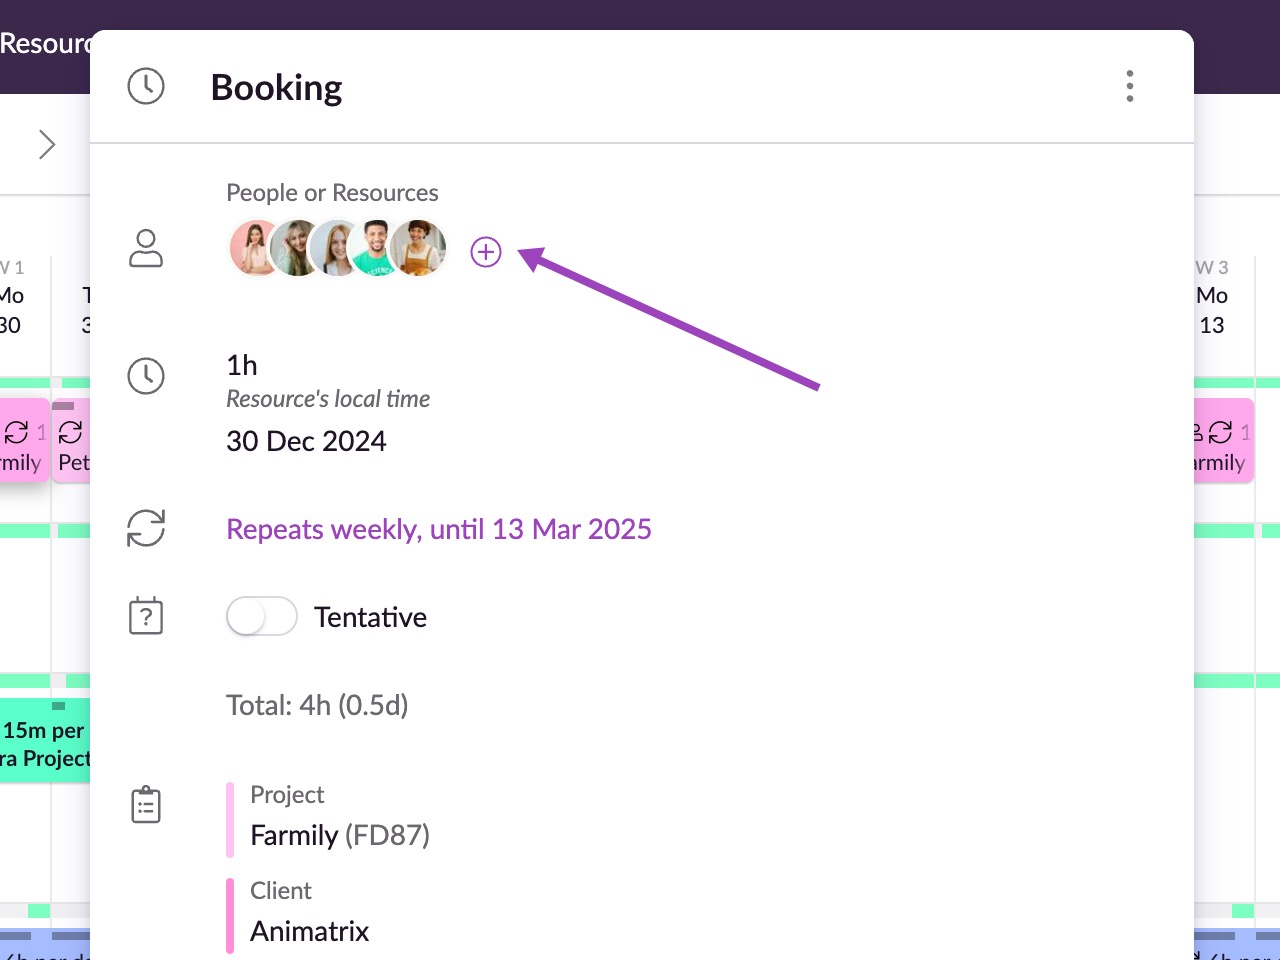The width and height of the screenshot is (1280, 960).
Task: Open the Animatrix client field
Action: click(x=310, y=931)
